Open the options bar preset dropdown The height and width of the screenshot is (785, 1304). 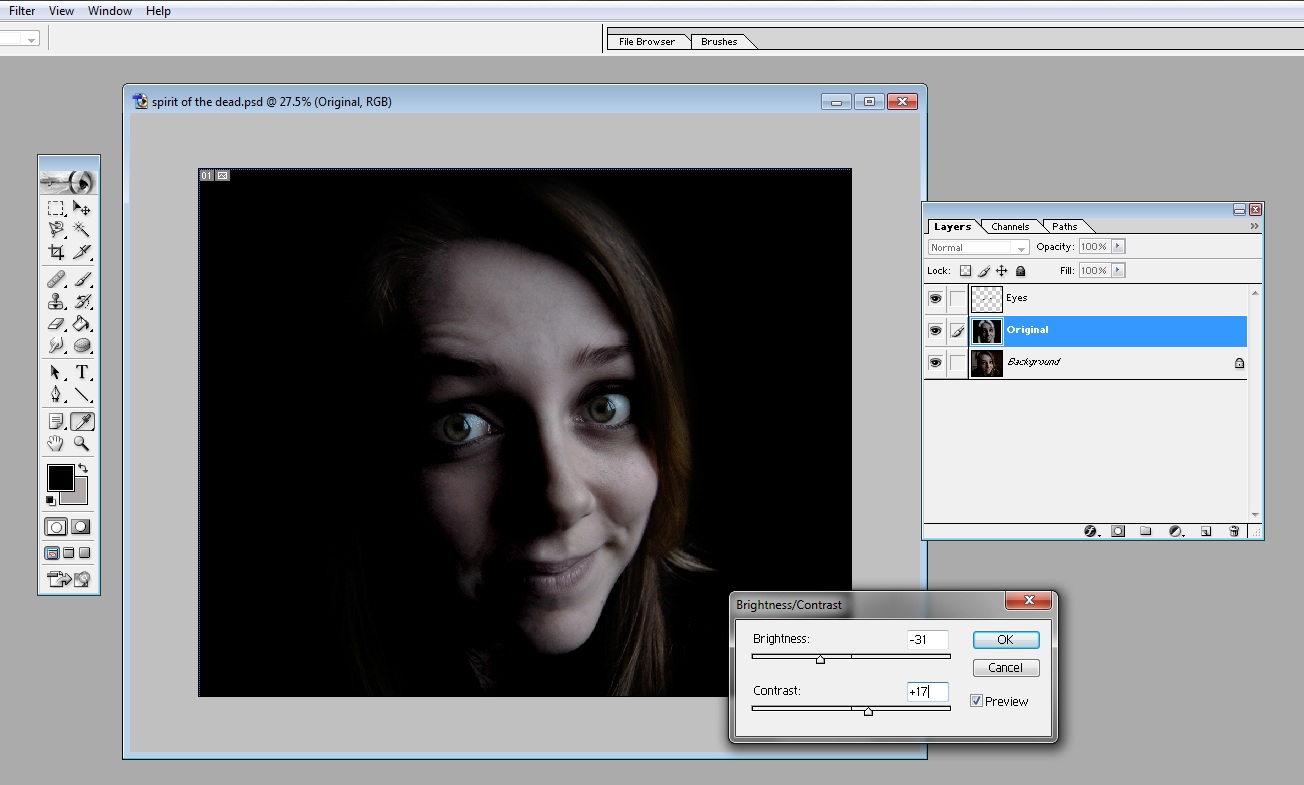[32, 40]
